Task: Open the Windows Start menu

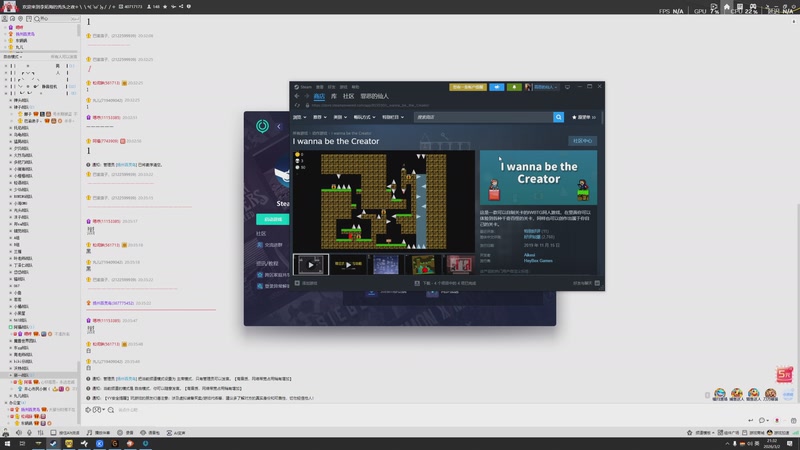Action: tap(7, 444)
